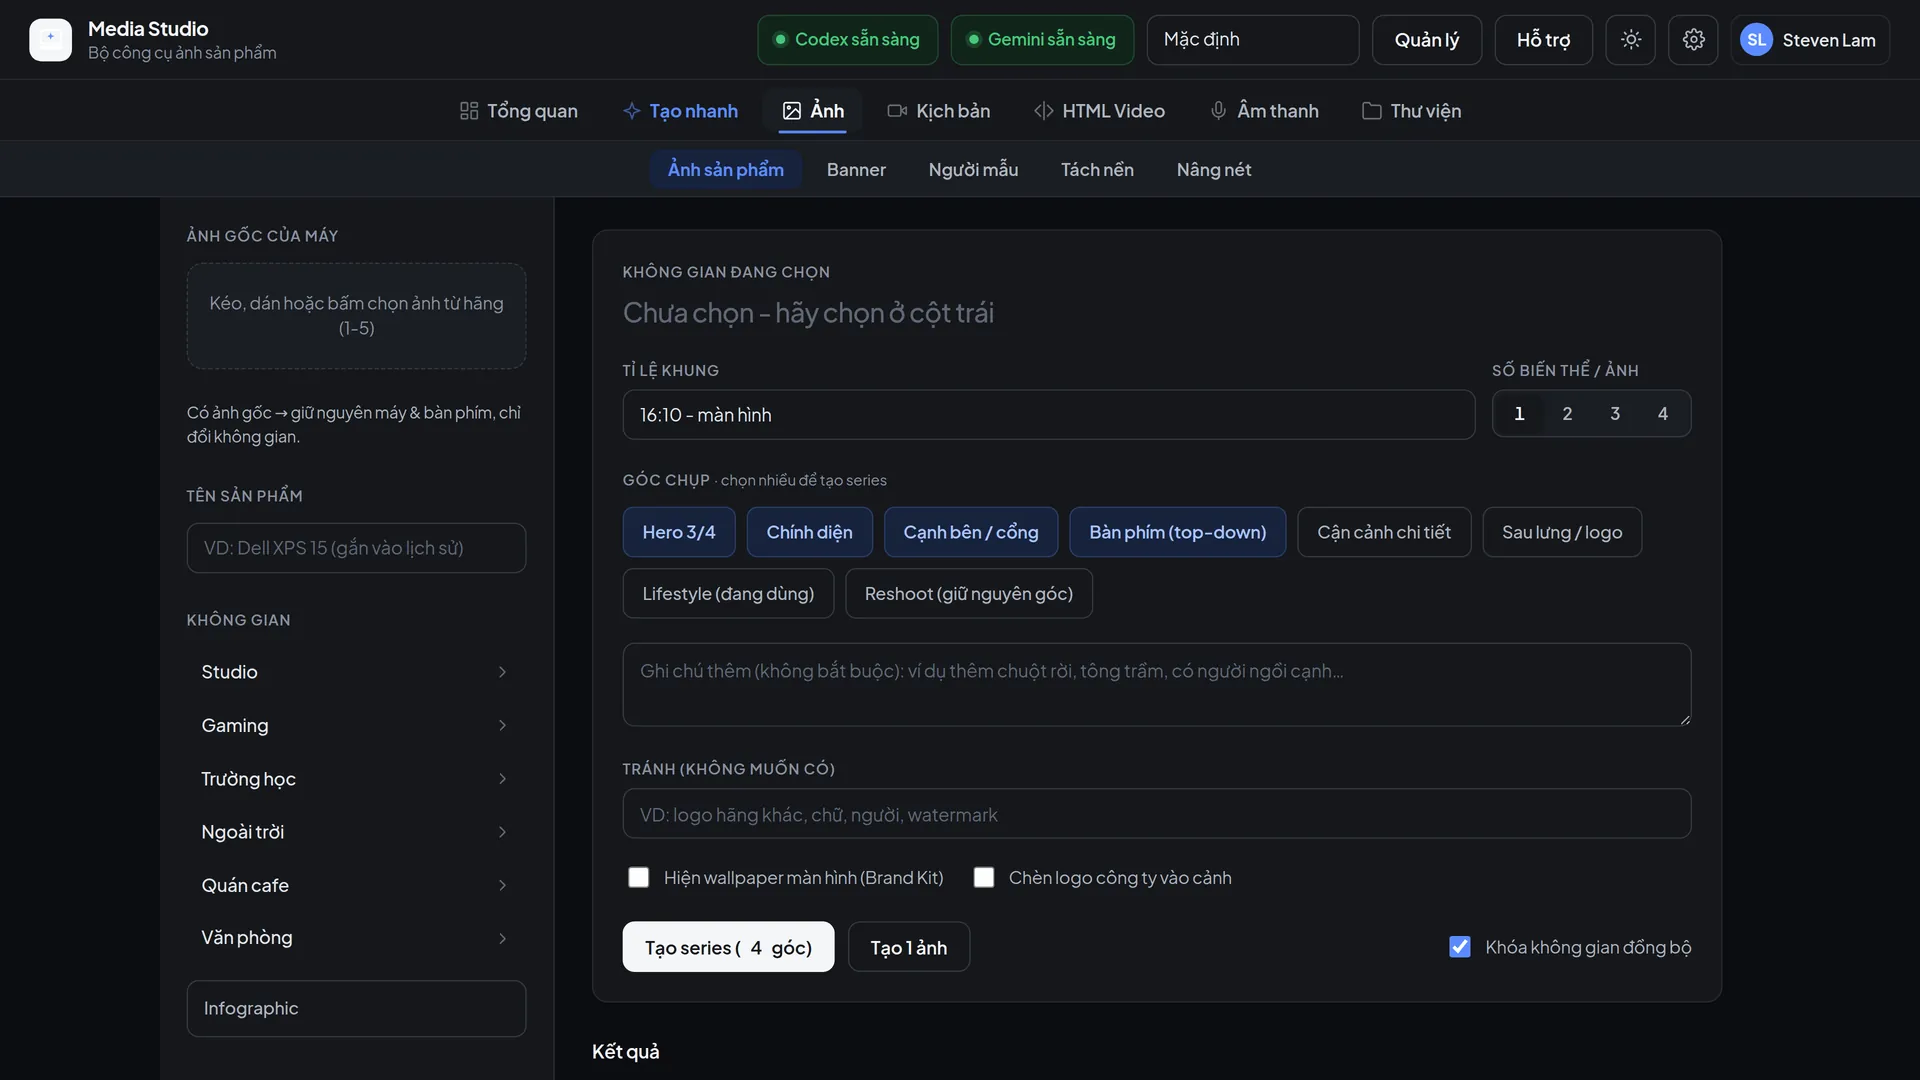Viewport: 1920px width, 1080px height.
Task: Open settings via gear icon
Action: point(1693,40)
